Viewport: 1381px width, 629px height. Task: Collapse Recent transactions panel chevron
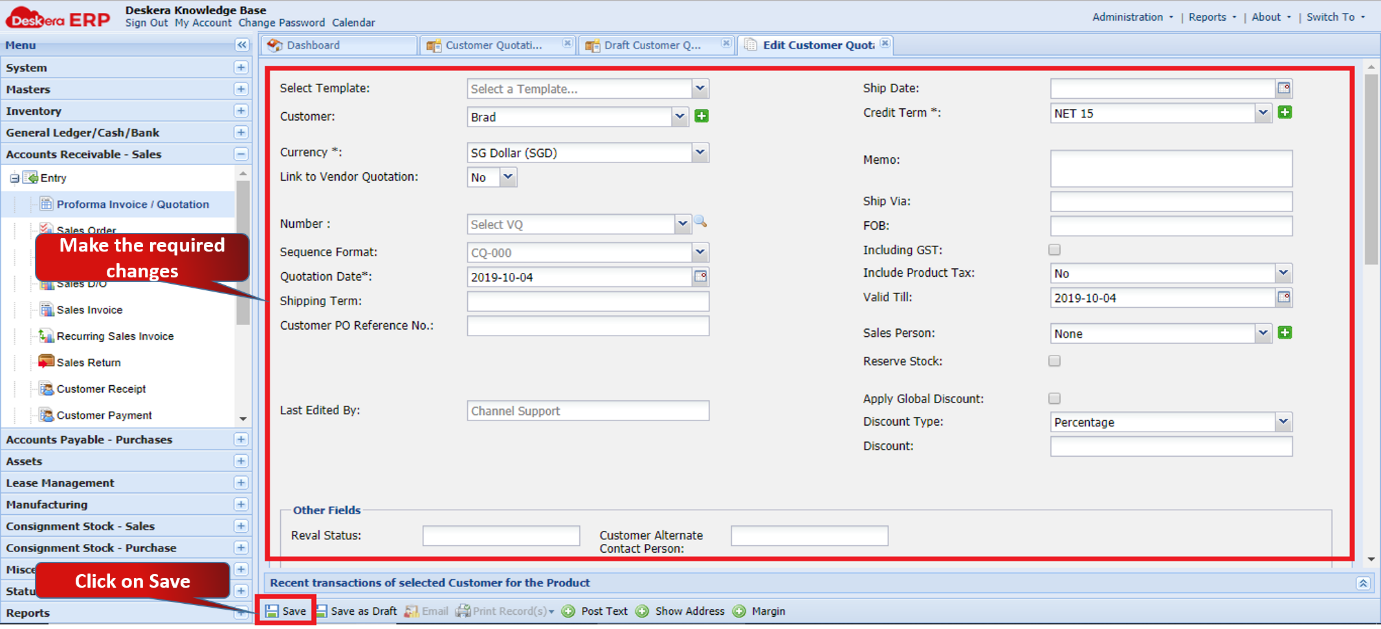tap(1363, 583)
